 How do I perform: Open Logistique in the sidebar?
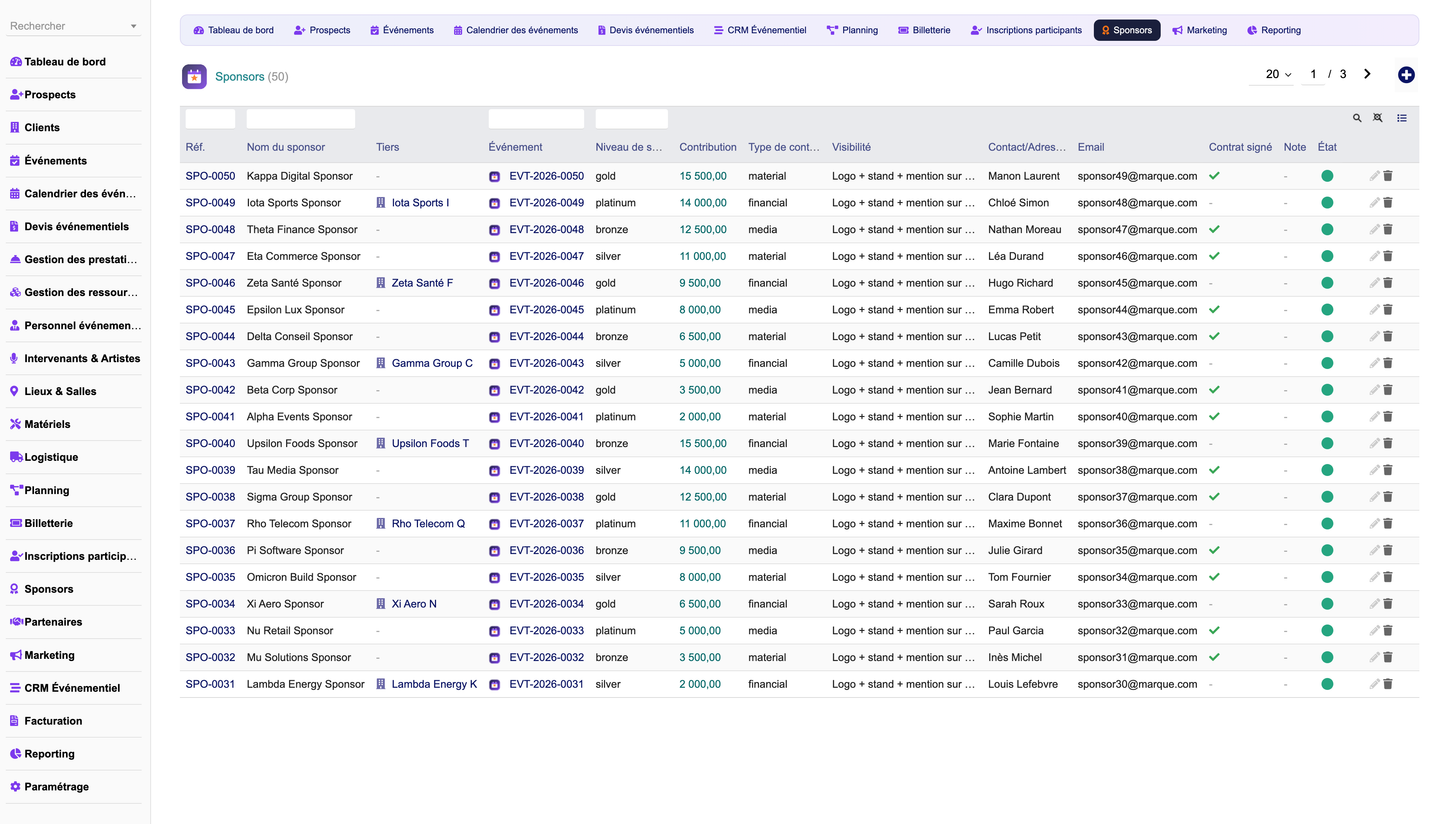51,457
